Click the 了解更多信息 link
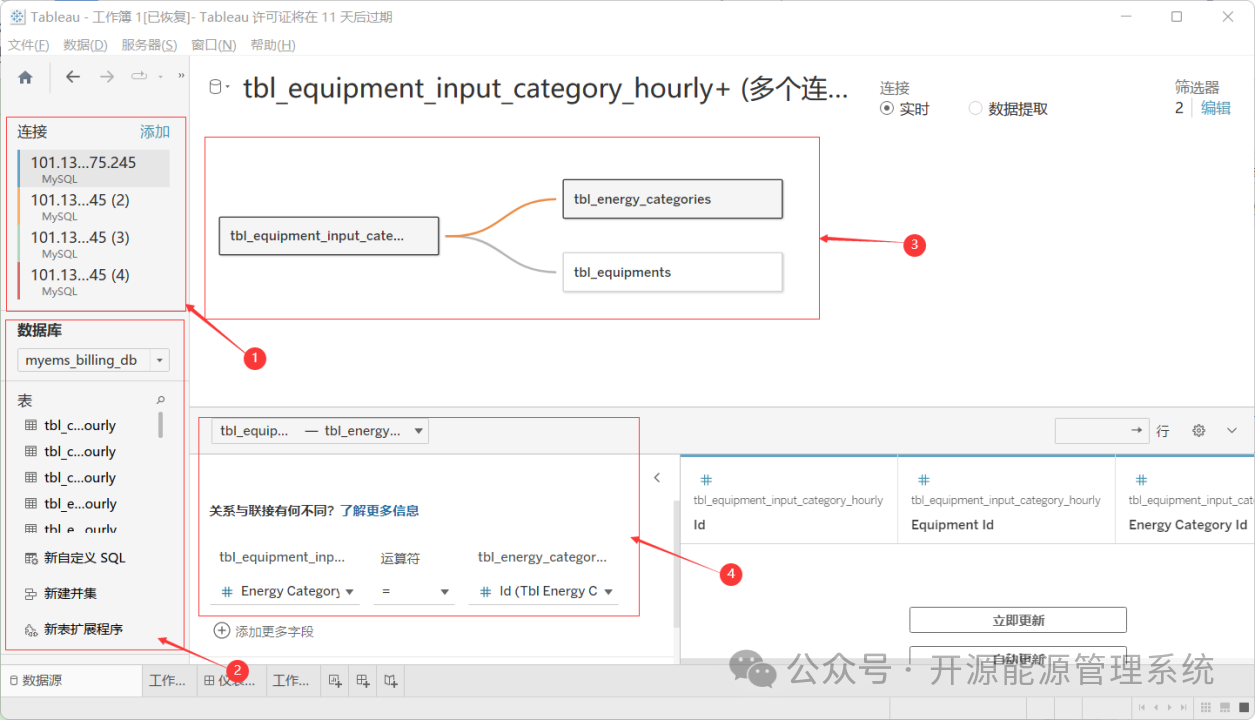Viewport: 1255px width, 720px height. coord(379,511)
